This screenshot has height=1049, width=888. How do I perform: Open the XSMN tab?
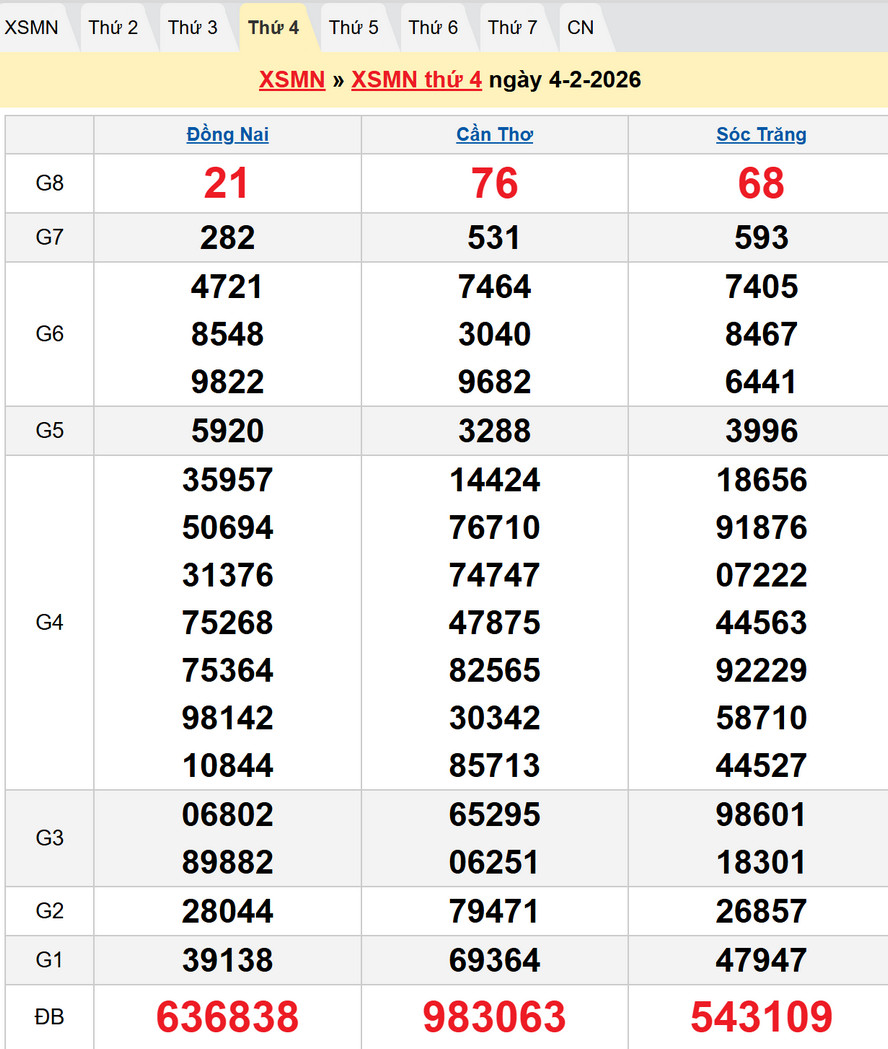31,27
